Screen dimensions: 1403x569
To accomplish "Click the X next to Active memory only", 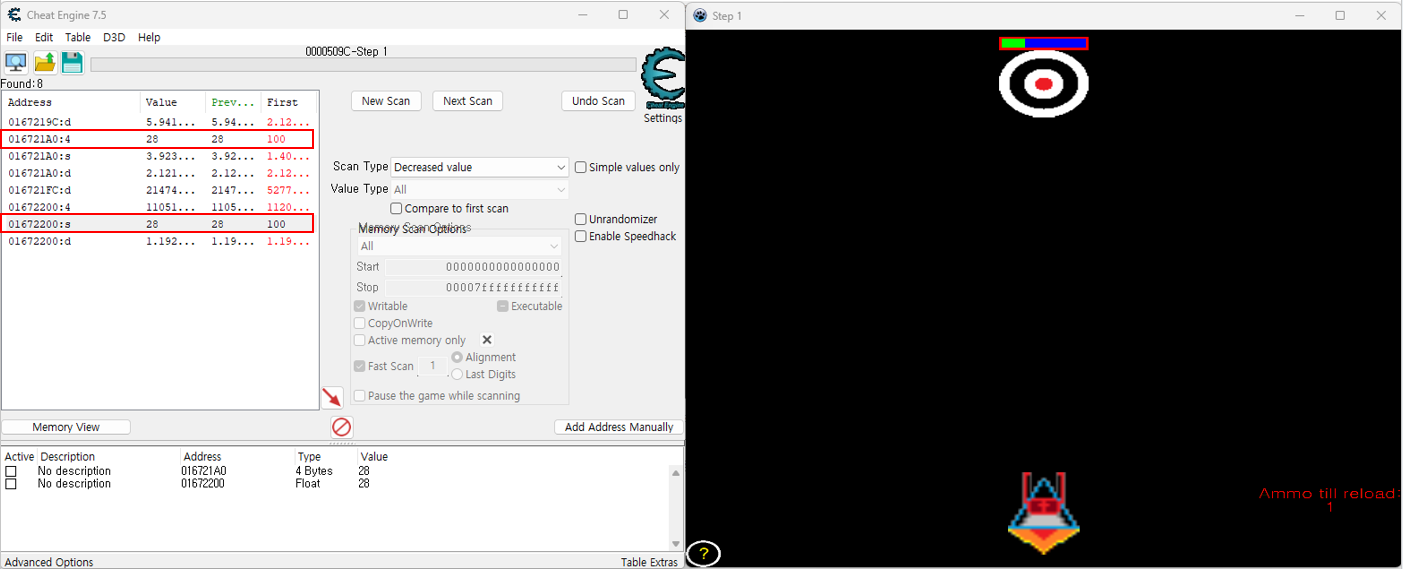I will 487,340.
